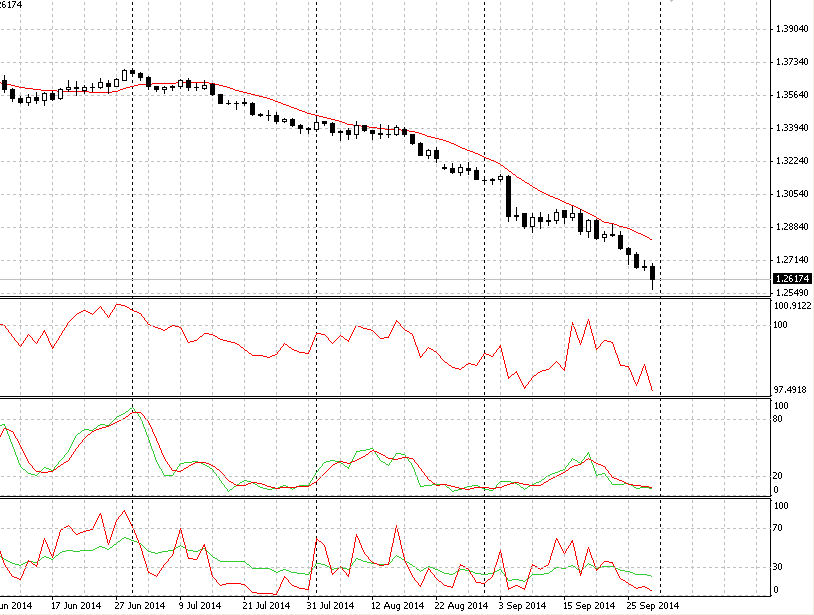Click the 30 level on bottom oscillator scale
Image resolution: width=814 pixels, height=615 pixels.
pos(778,567)
